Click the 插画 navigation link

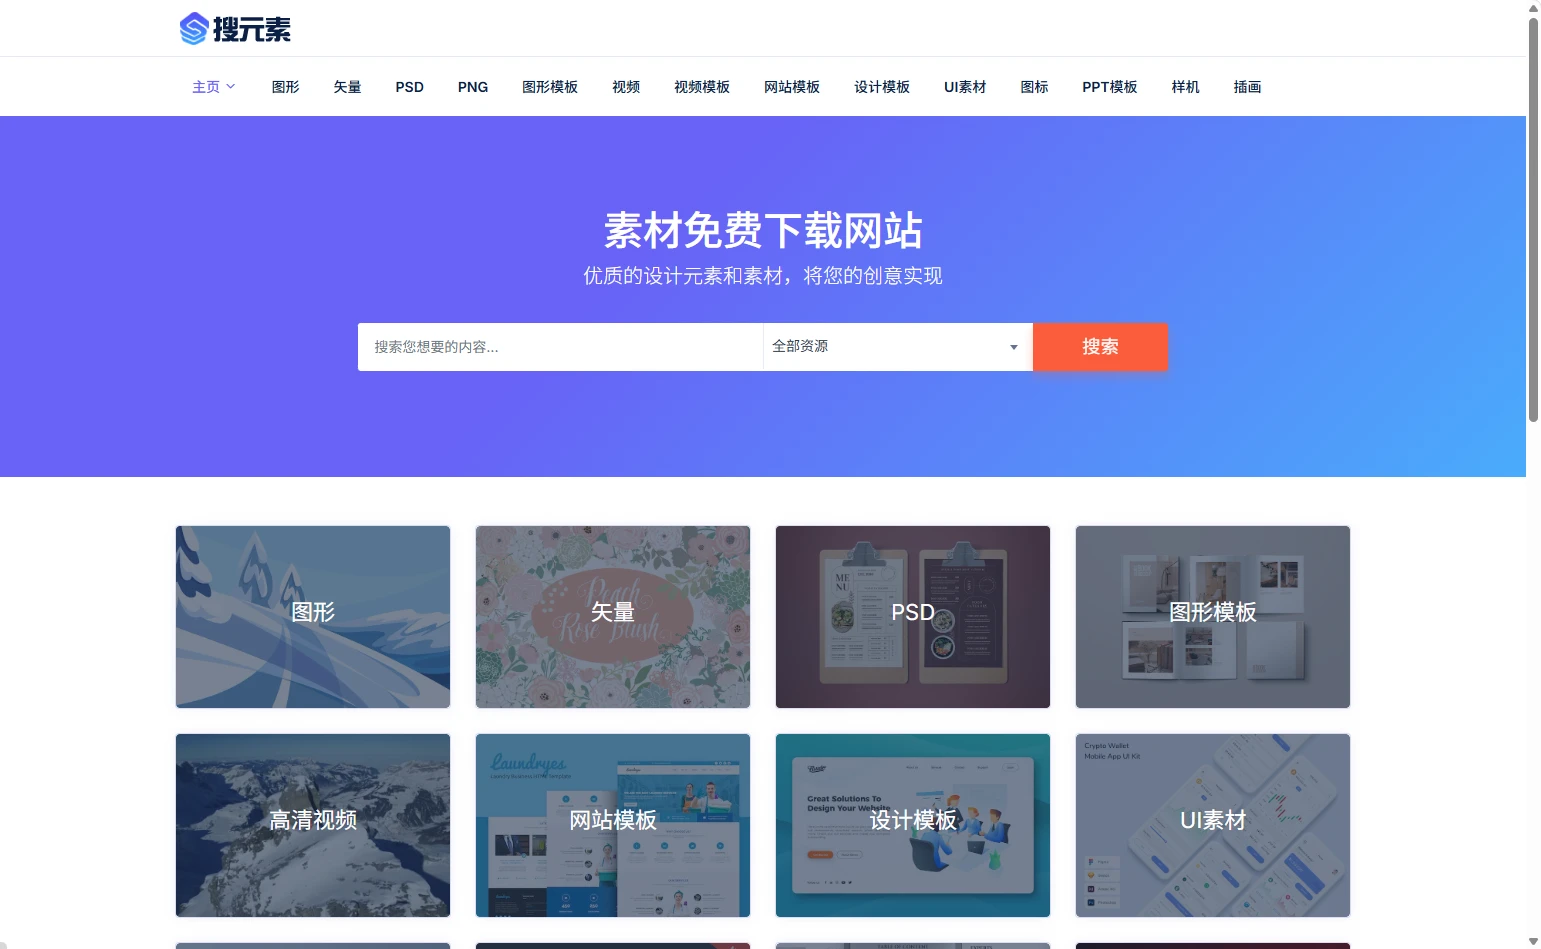point(1247,87)
